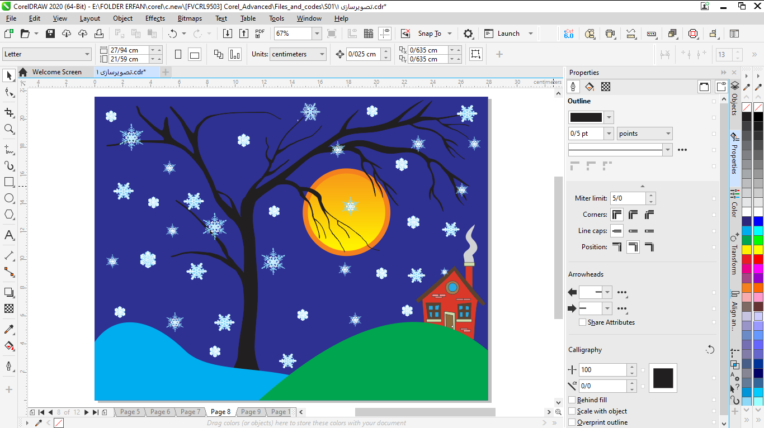Open the line style dropdown
This screenshot has width=764, height=428.
click(x=668, y=150)
